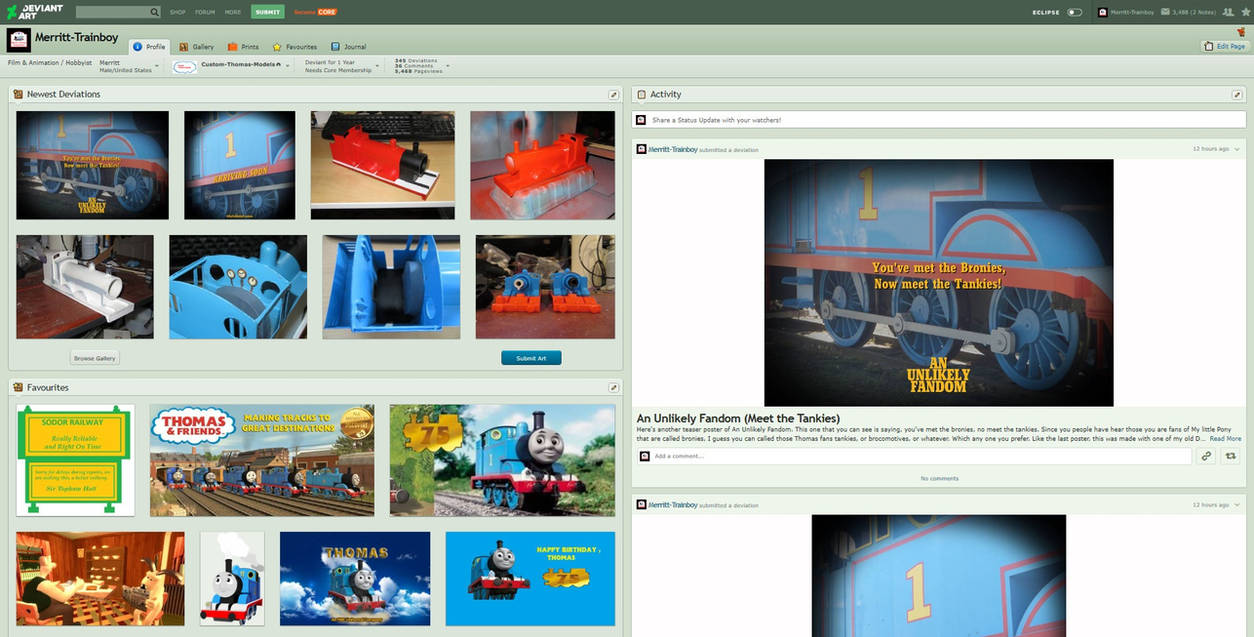
Task: Click Read More on deviation description
Action: (1225, 438)
